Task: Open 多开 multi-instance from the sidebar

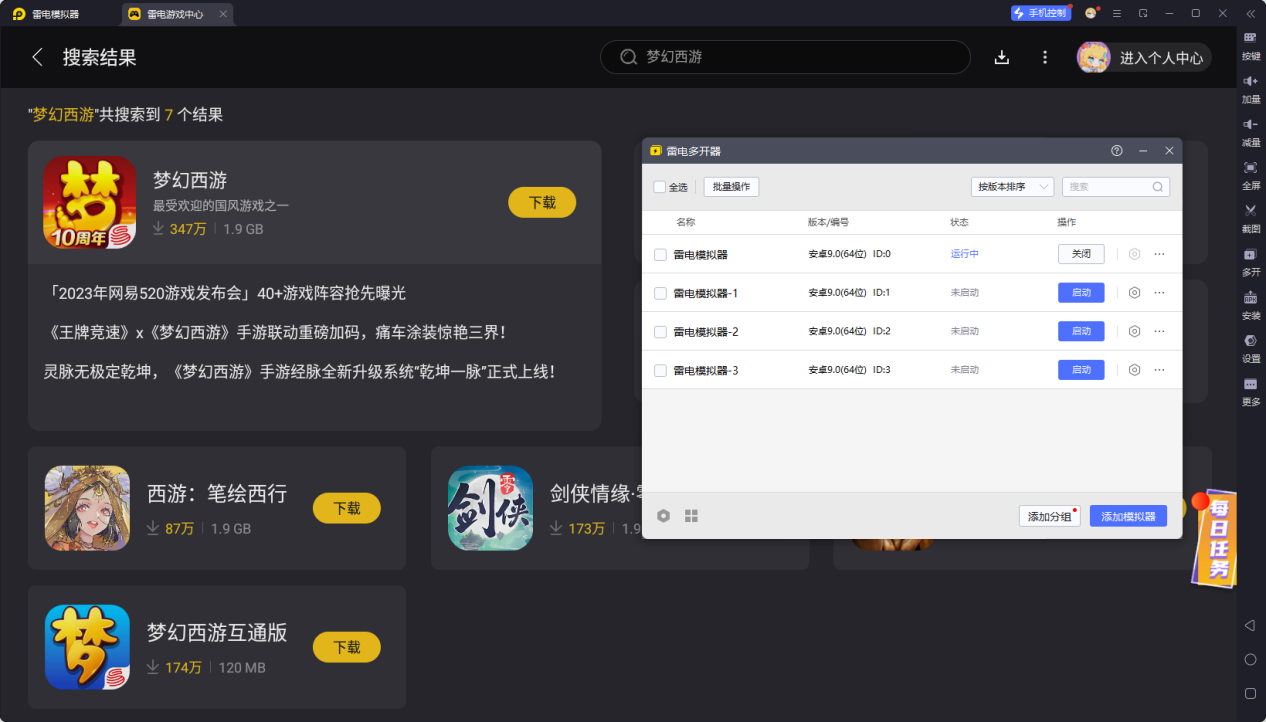Action: click(1250, 260)
